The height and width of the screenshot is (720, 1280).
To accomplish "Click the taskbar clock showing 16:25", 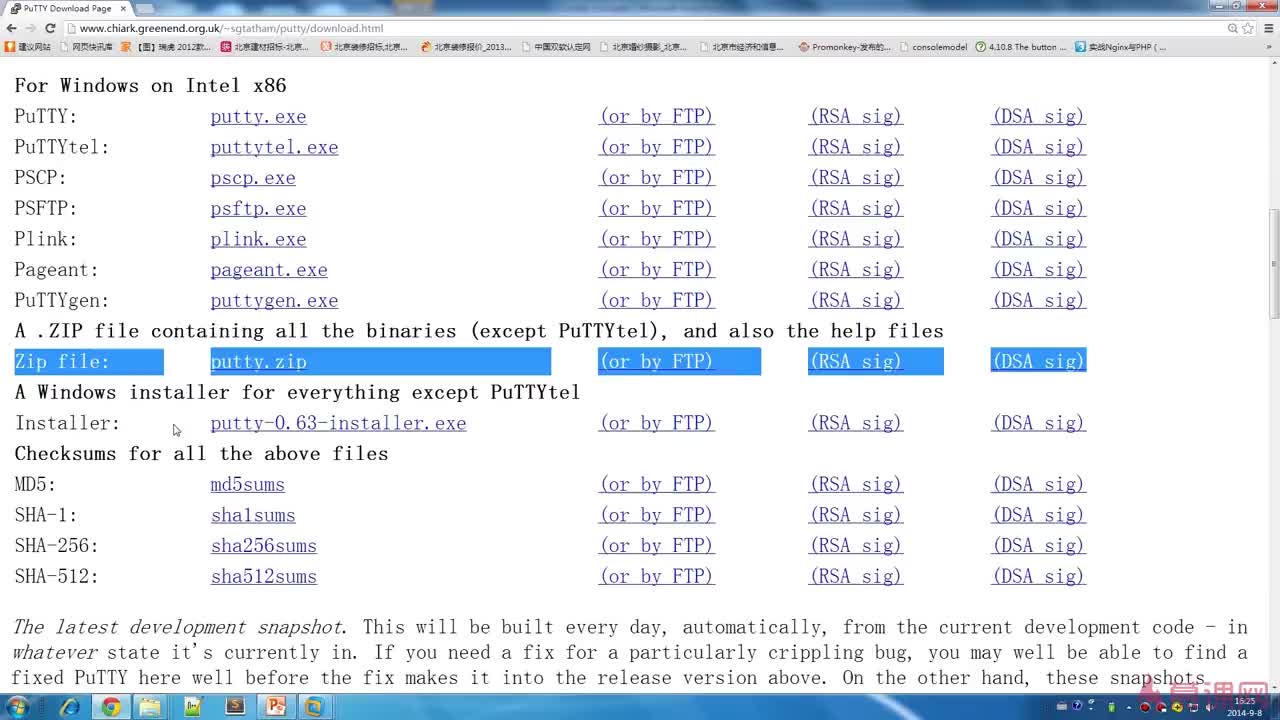I will point(1244,707).
